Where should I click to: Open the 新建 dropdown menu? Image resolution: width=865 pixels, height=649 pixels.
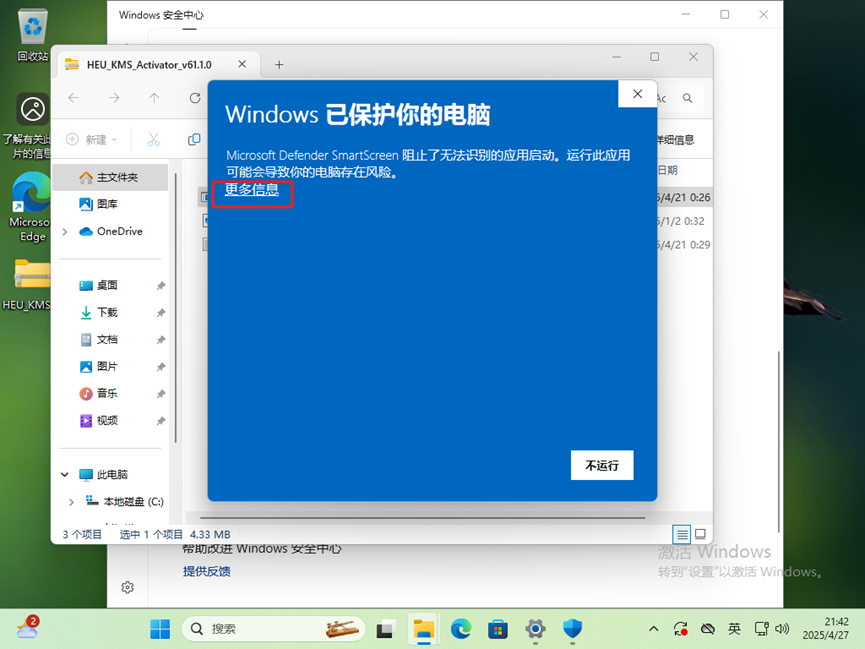[92, 140]
